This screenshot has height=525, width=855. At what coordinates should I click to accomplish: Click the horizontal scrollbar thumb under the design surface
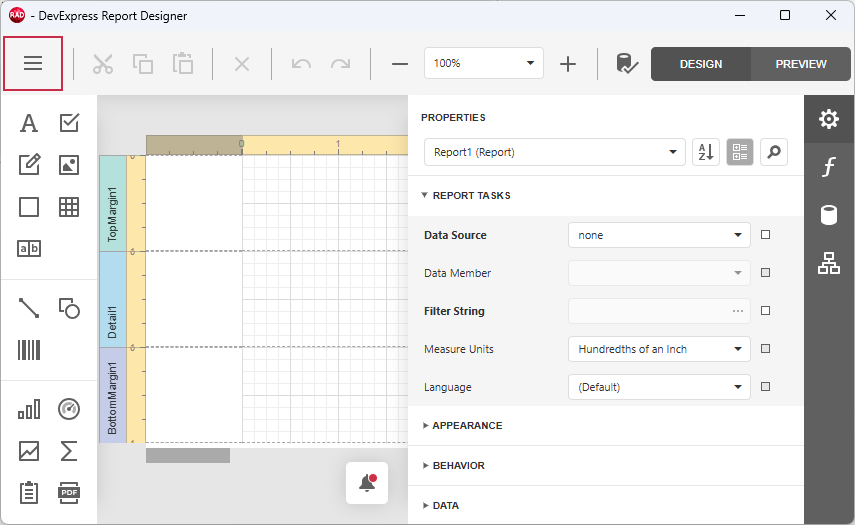click(188, 456)
